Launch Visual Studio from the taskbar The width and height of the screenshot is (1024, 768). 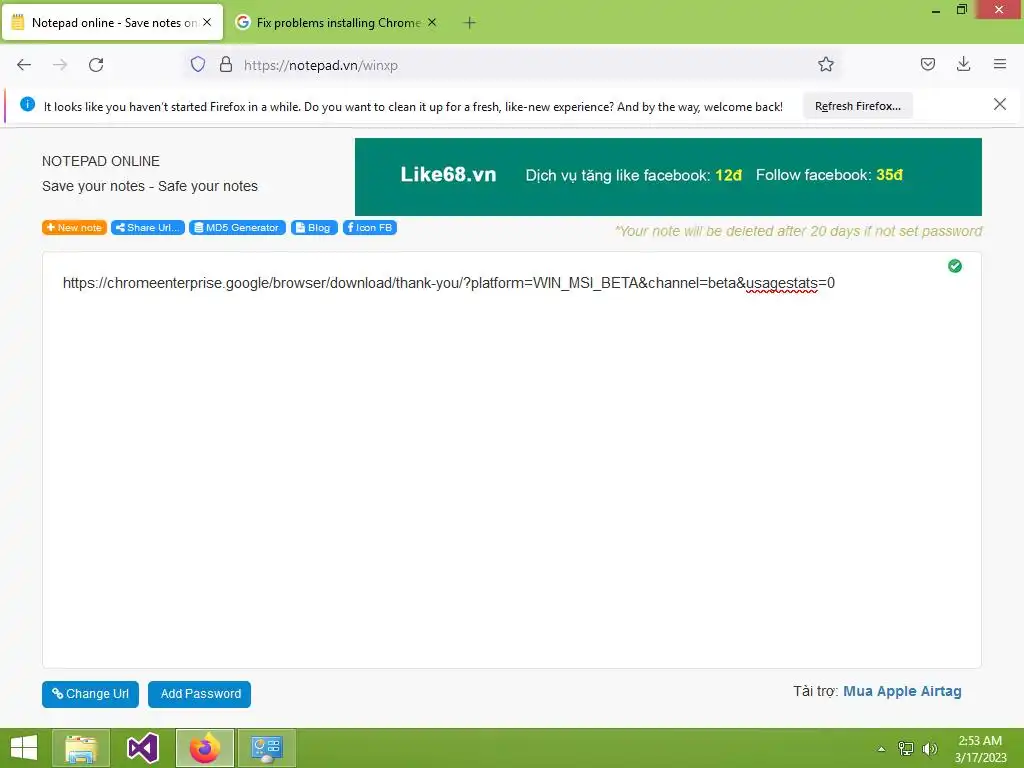point(142,748)
